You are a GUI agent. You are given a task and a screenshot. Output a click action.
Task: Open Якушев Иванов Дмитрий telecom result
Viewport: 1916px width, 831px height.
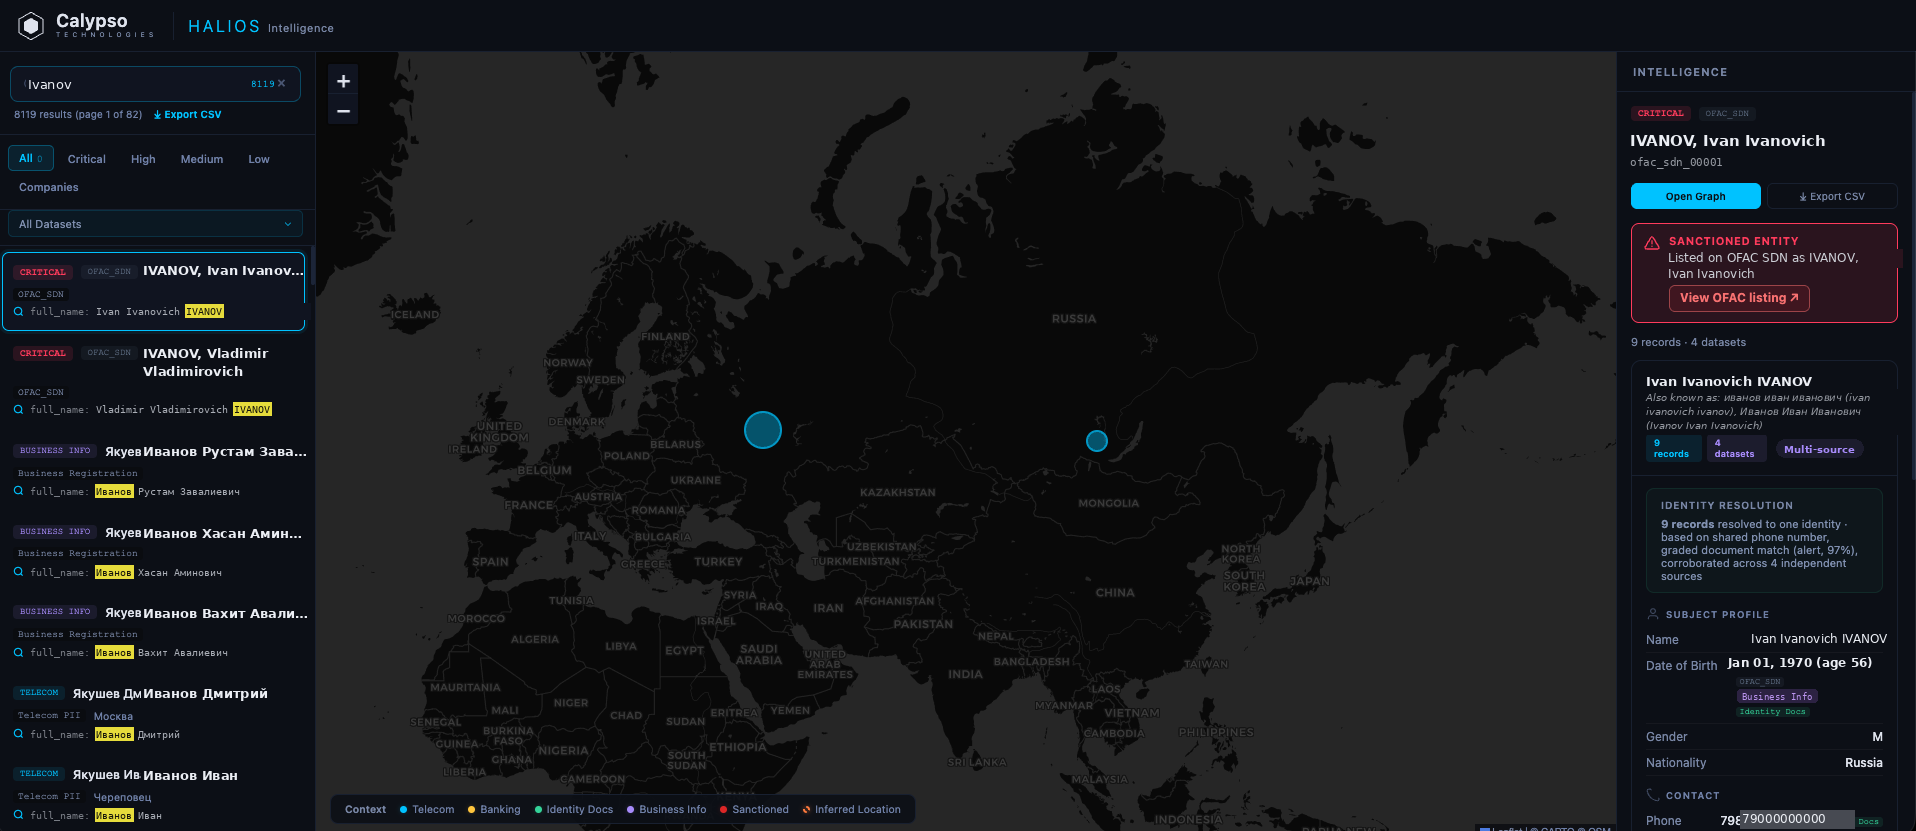point(154,713)
